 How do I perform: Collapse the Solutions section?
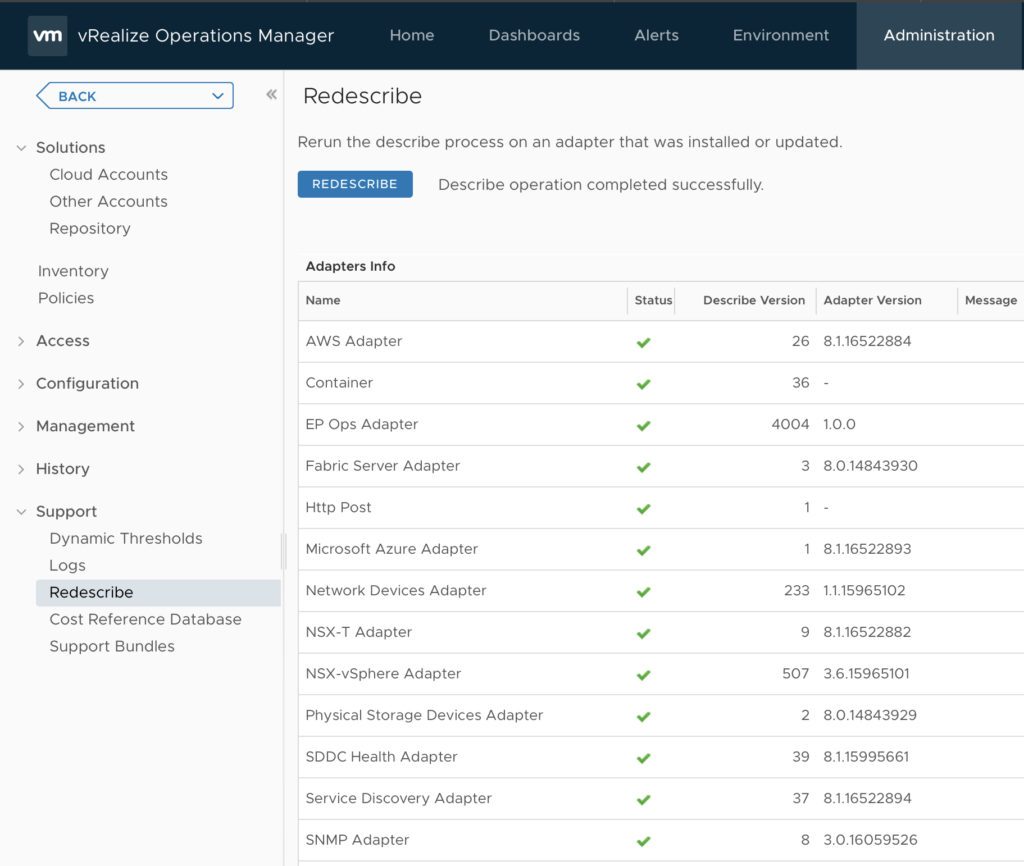coord(21,148)
